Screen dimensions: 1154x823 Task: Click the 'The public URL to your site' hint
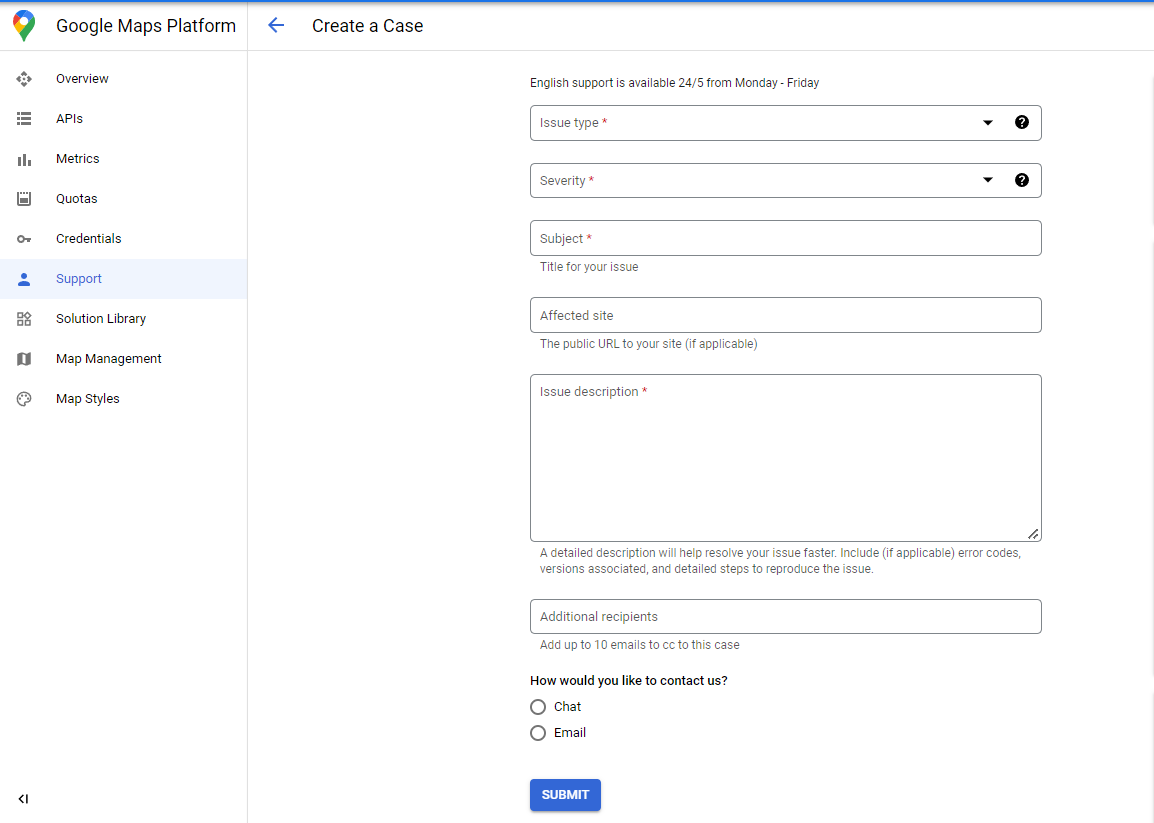(x=648, y=344)
